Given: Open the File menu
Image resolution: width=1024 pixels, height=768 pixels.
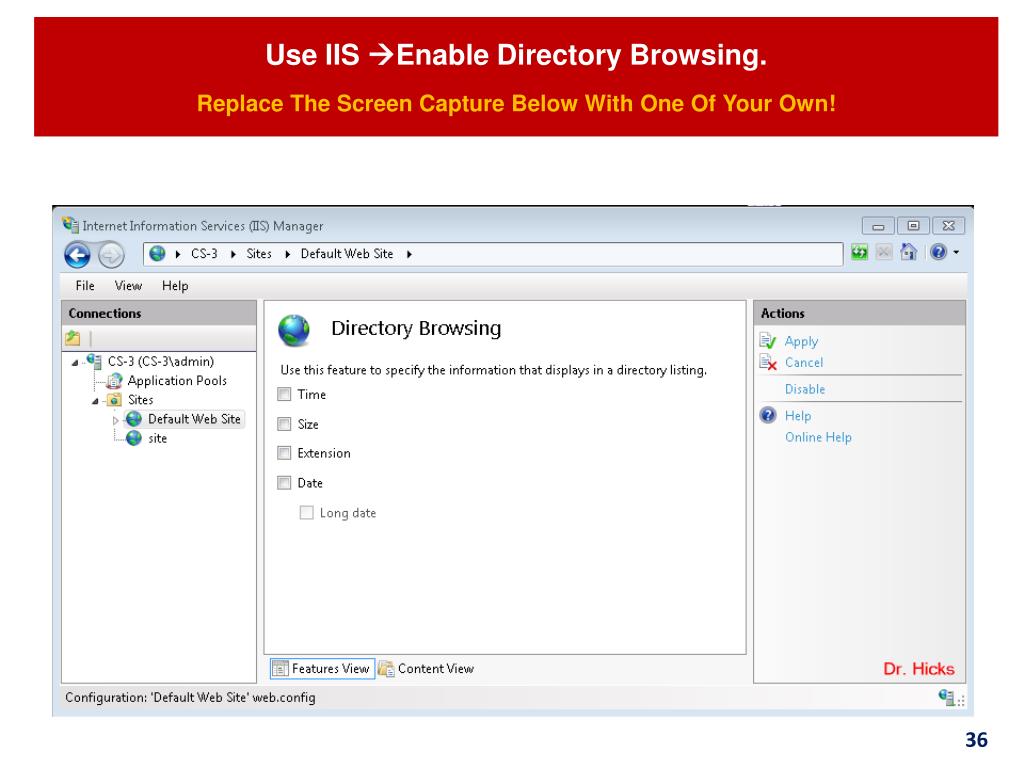Looking at the screenshot, I should pyautogui.click(x=85, y=285).
